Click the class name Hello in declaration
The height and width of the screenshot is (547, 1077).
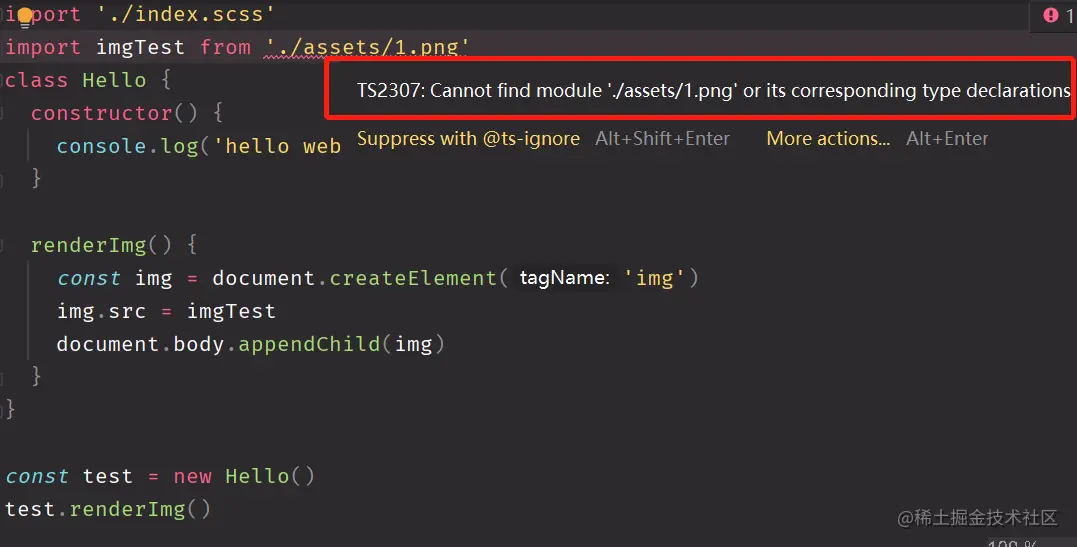(x=114, y=80)
